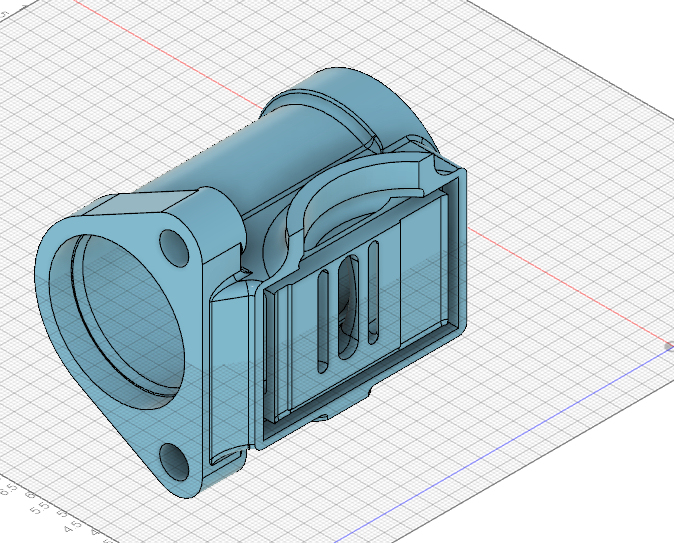Click the blue axis line
The width and height of the screenshot is (674, 543).
coord(503,445)
